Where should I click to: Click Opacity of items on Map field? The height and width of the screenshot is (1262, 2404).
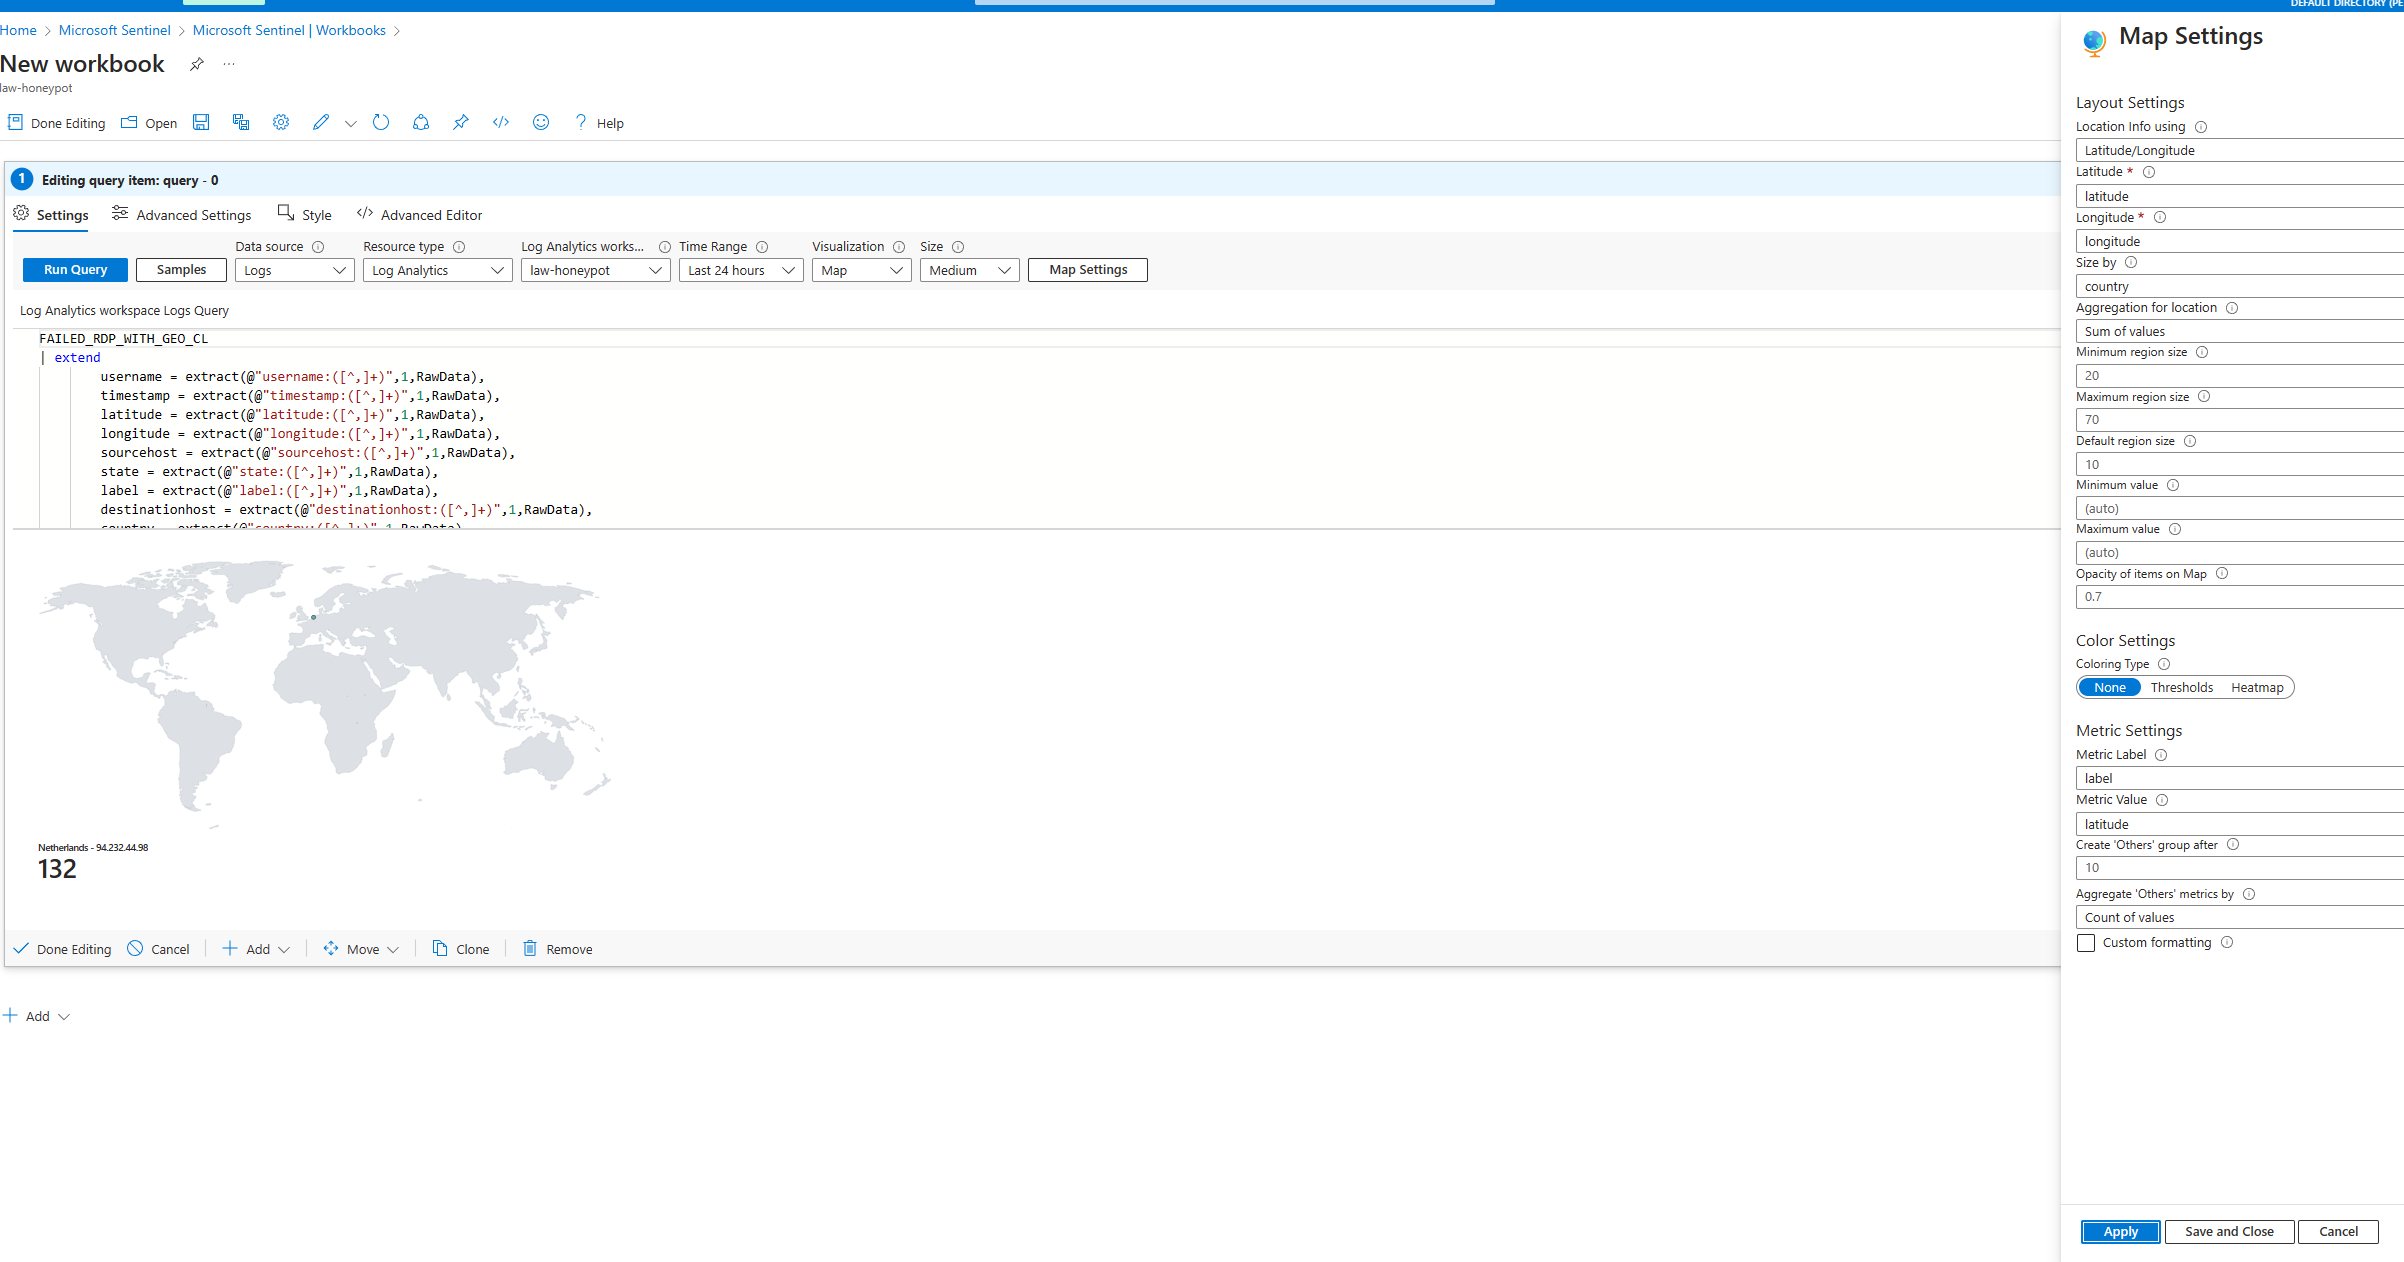(2239, 596)
